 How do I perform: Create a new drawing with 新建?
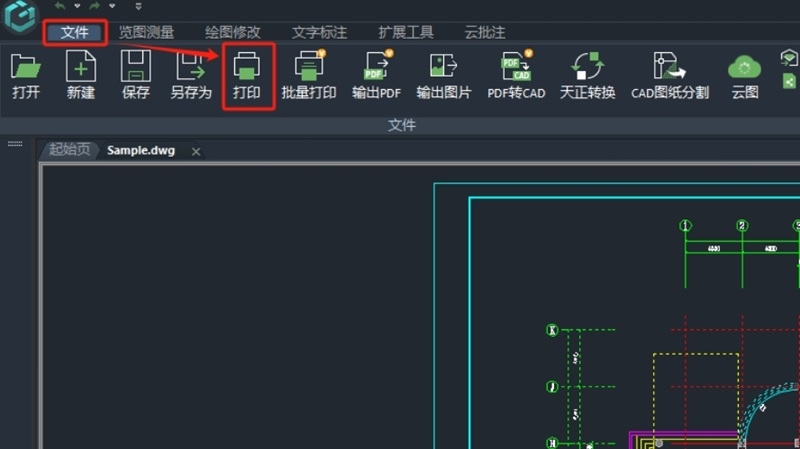pos(81,76)
